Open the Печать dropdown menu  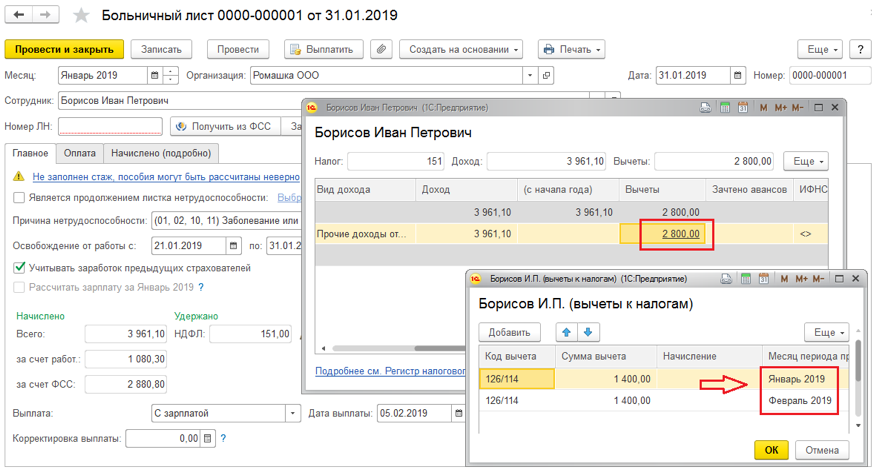(571, 49)
